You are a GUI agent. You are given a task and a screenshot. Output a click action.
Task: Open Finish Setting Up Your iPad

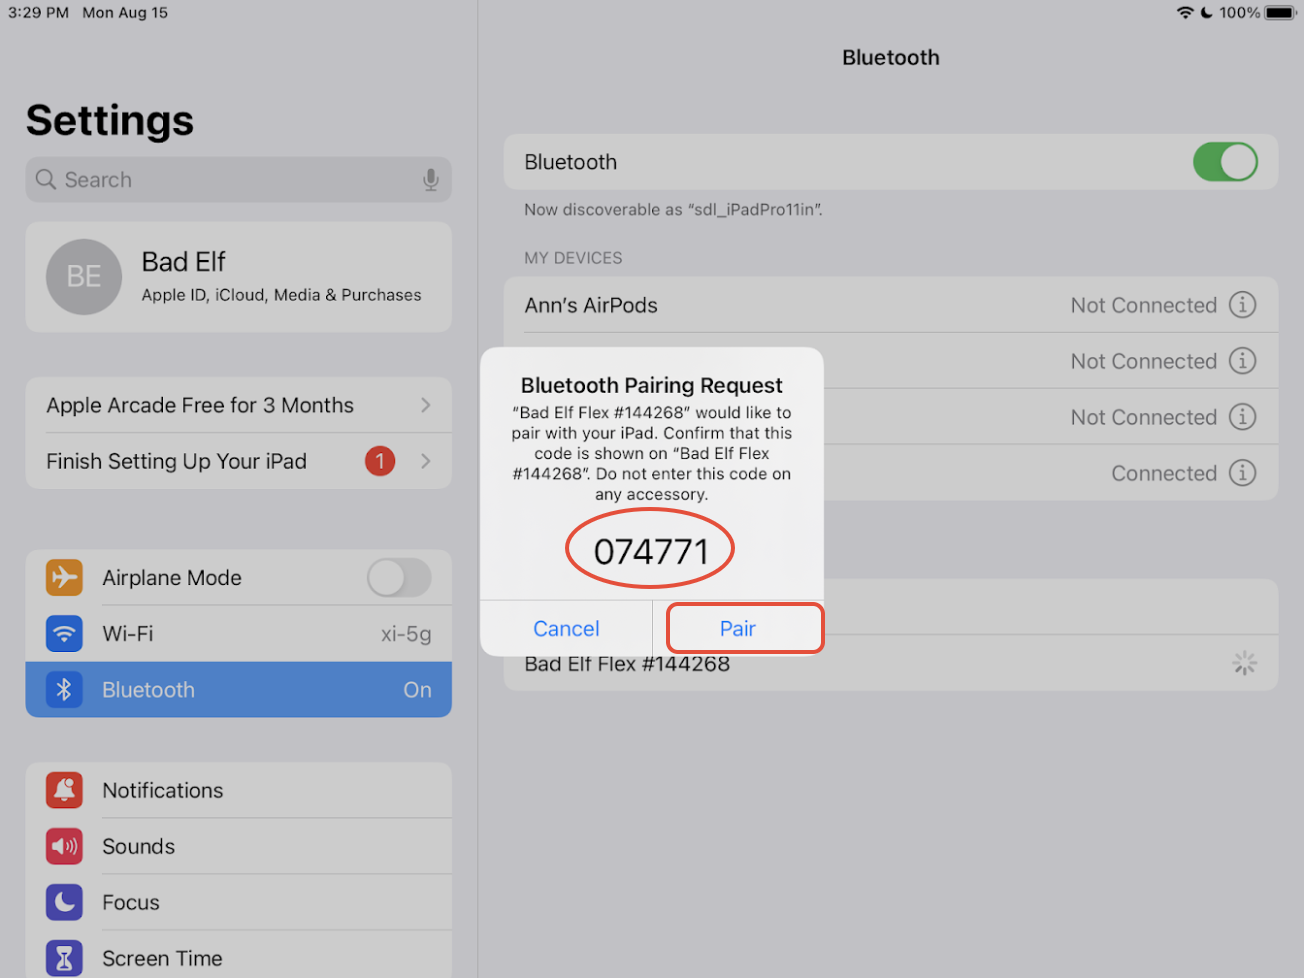coord(238,461)
